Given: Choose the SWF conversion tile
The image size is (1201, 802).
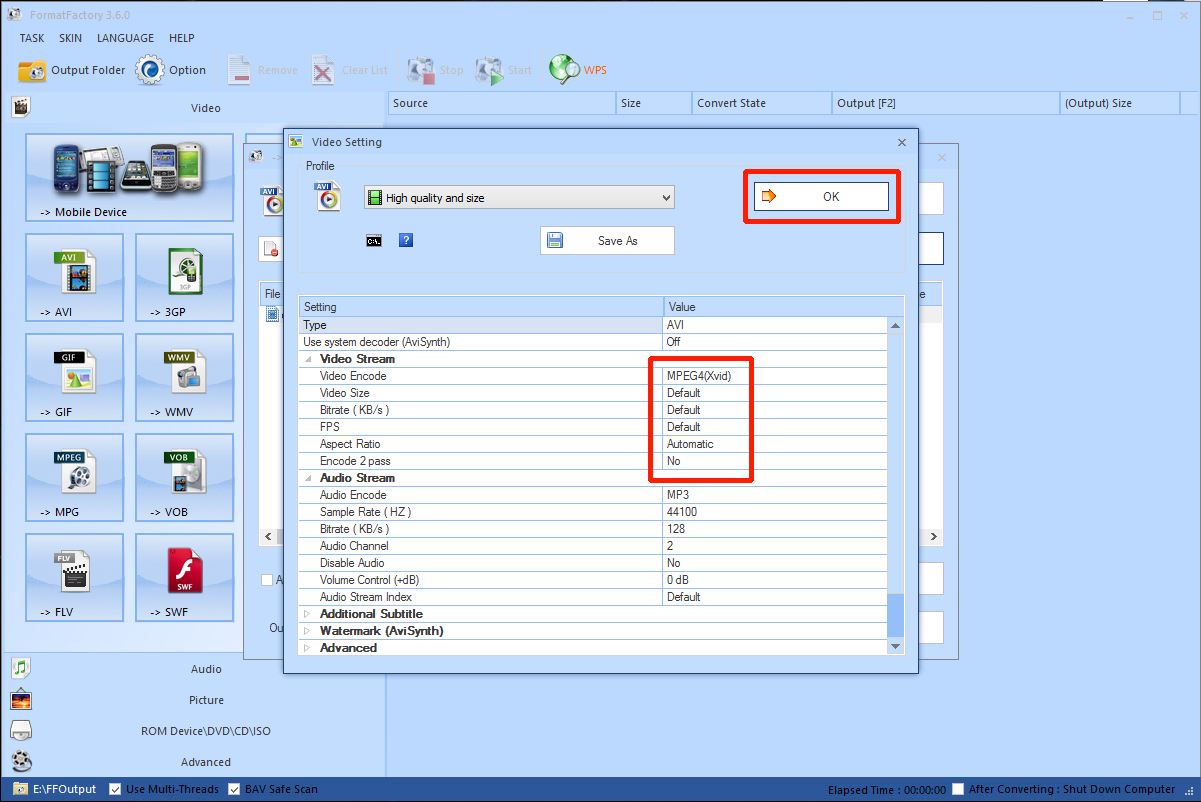Looking at the screenshot, I should (x=184, y=578).
